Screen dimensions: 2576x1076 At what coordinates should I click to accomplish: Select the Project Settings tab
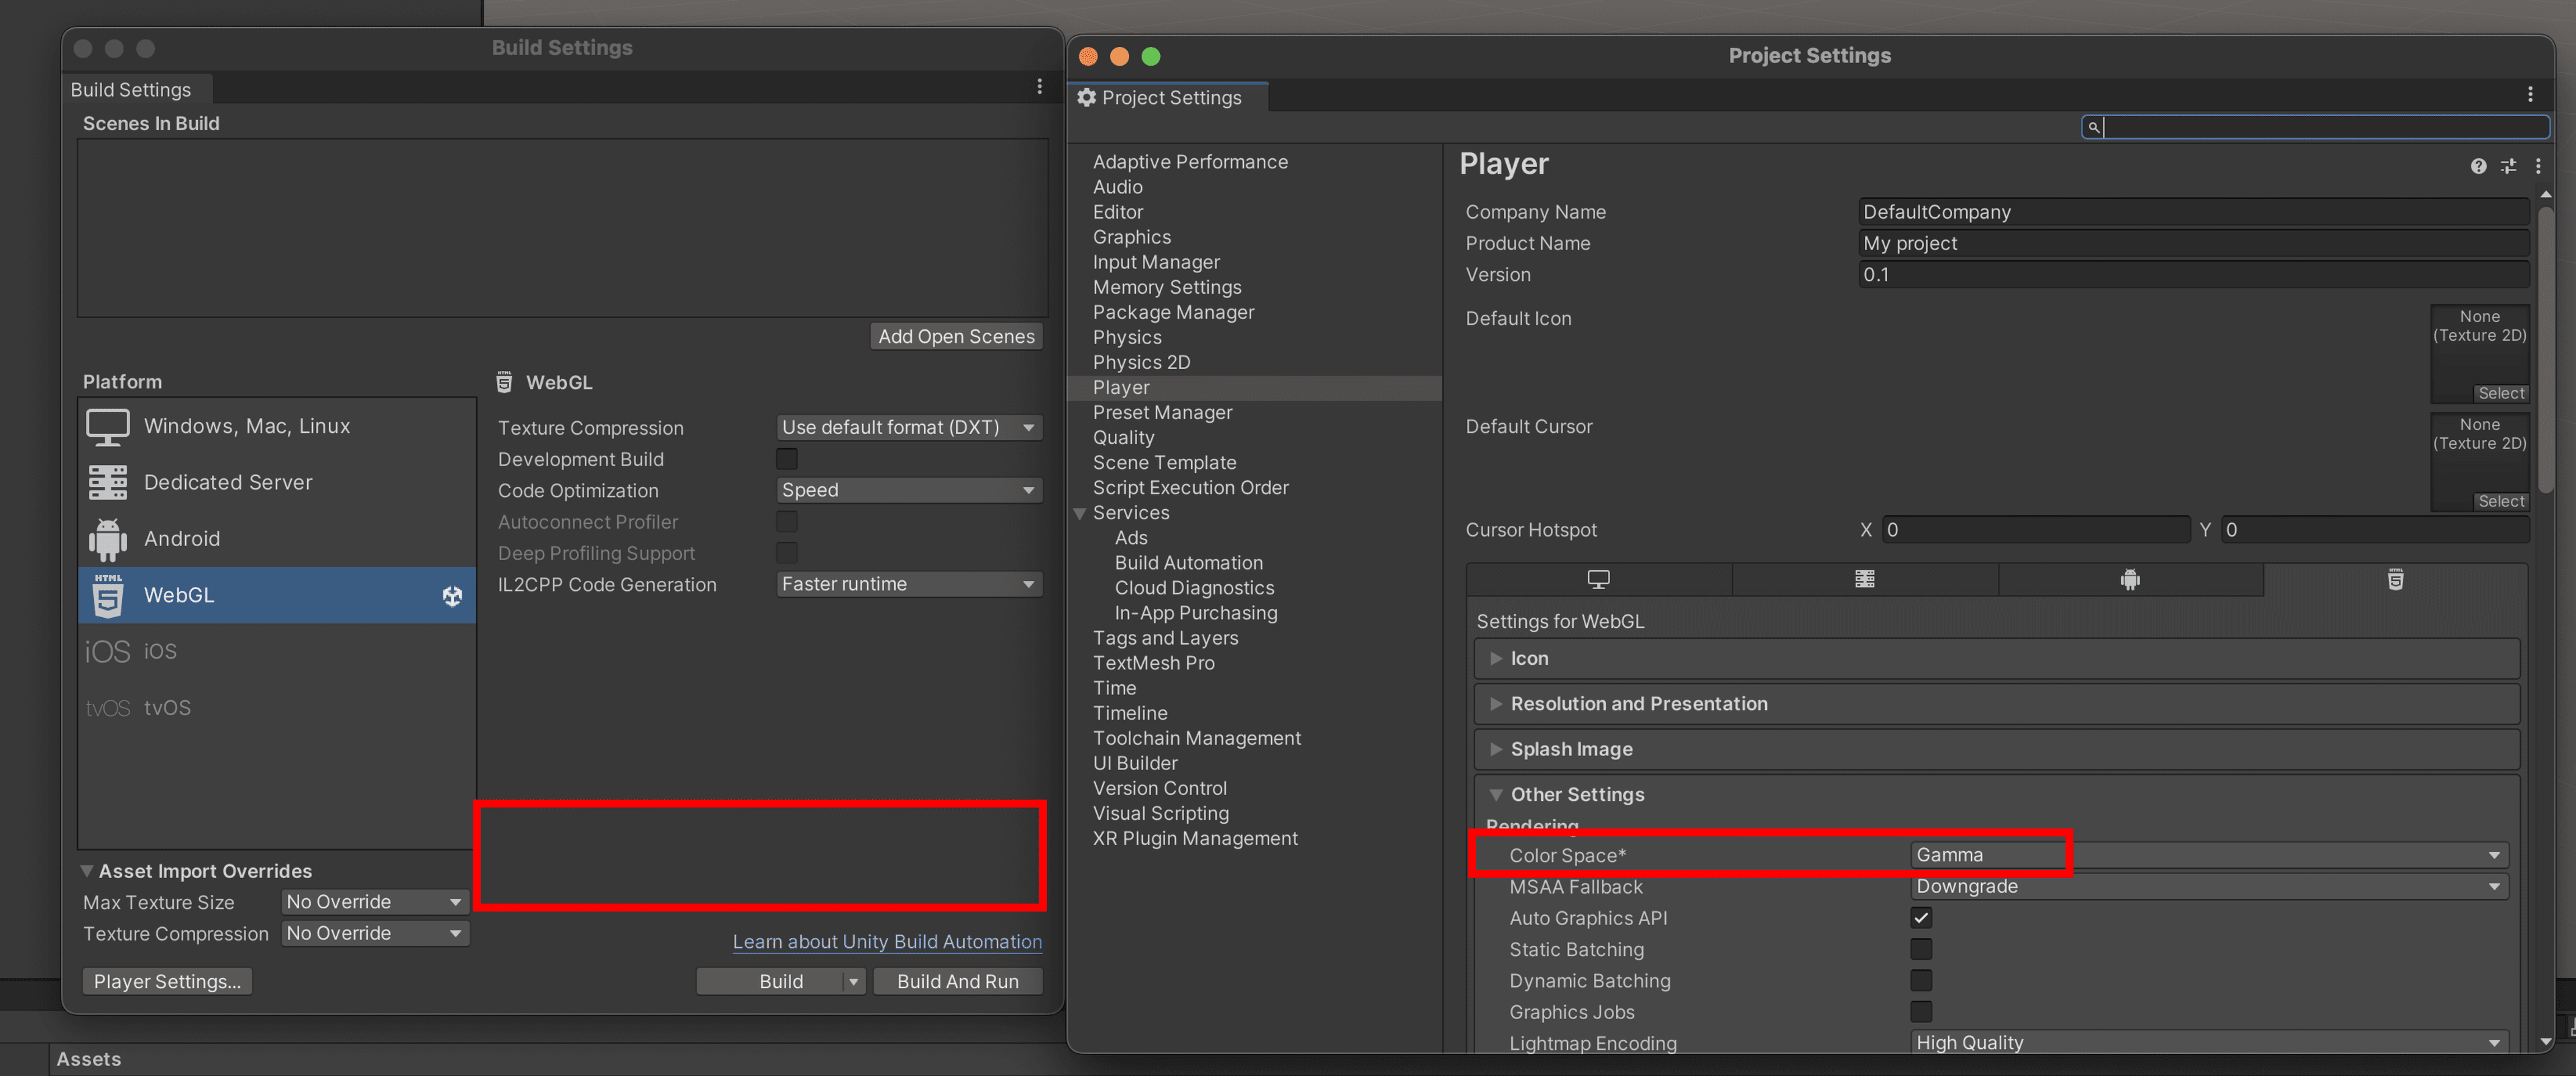(x=1167, y=98)
